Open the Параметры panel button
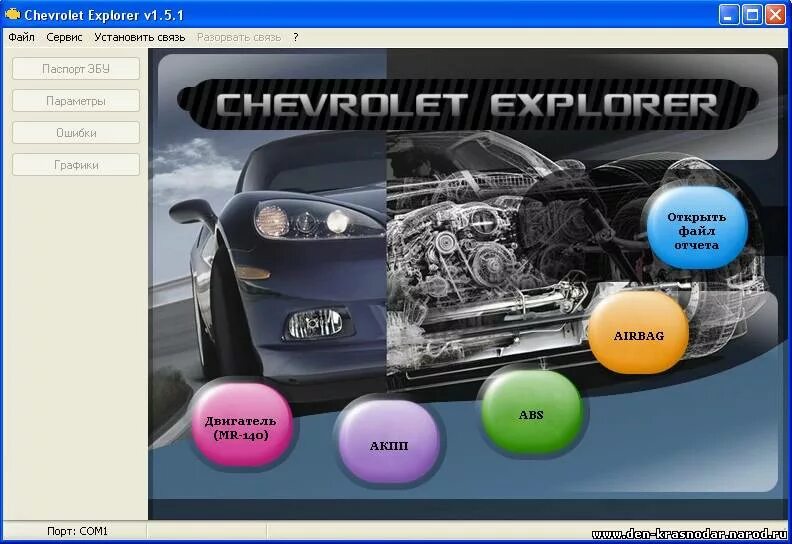 point(76,101)
